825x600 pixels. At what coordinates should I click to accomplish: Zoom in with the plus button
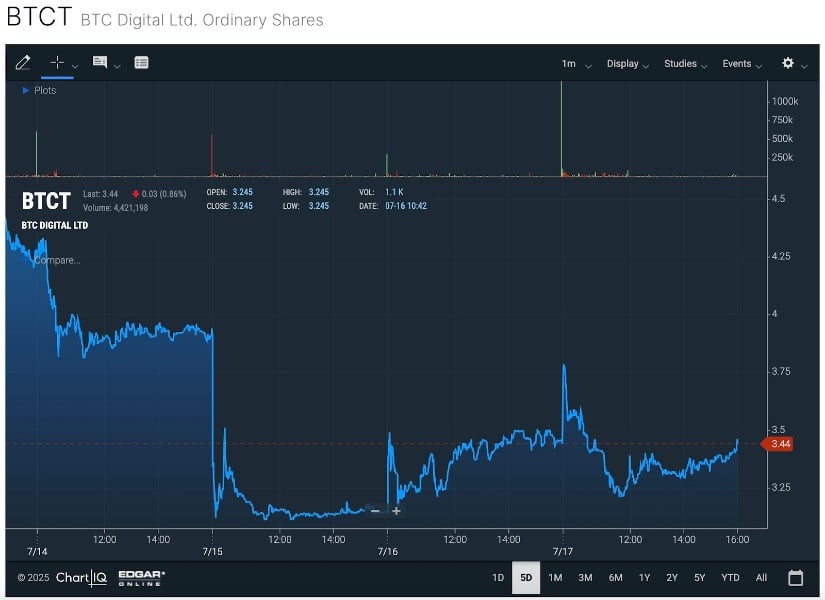(396, 511)
